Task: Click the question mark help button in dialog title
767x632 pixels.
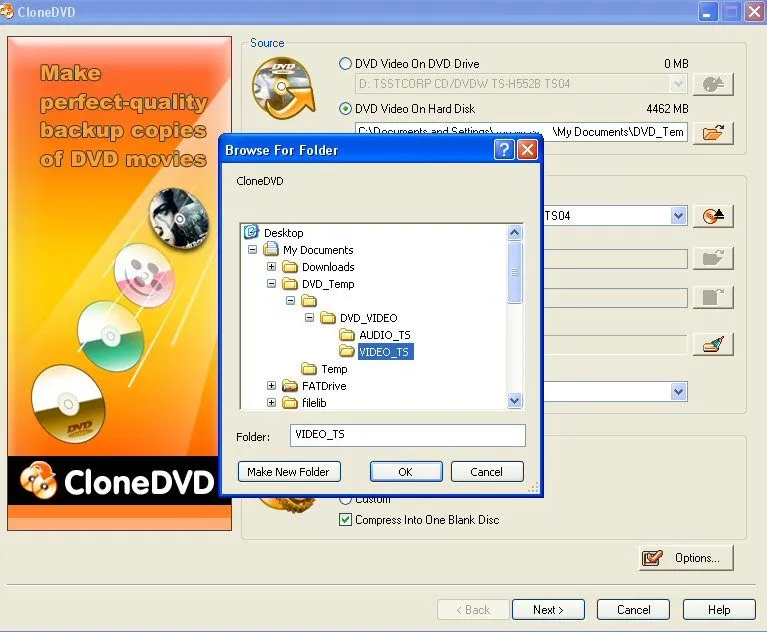Action: (504, 150)
